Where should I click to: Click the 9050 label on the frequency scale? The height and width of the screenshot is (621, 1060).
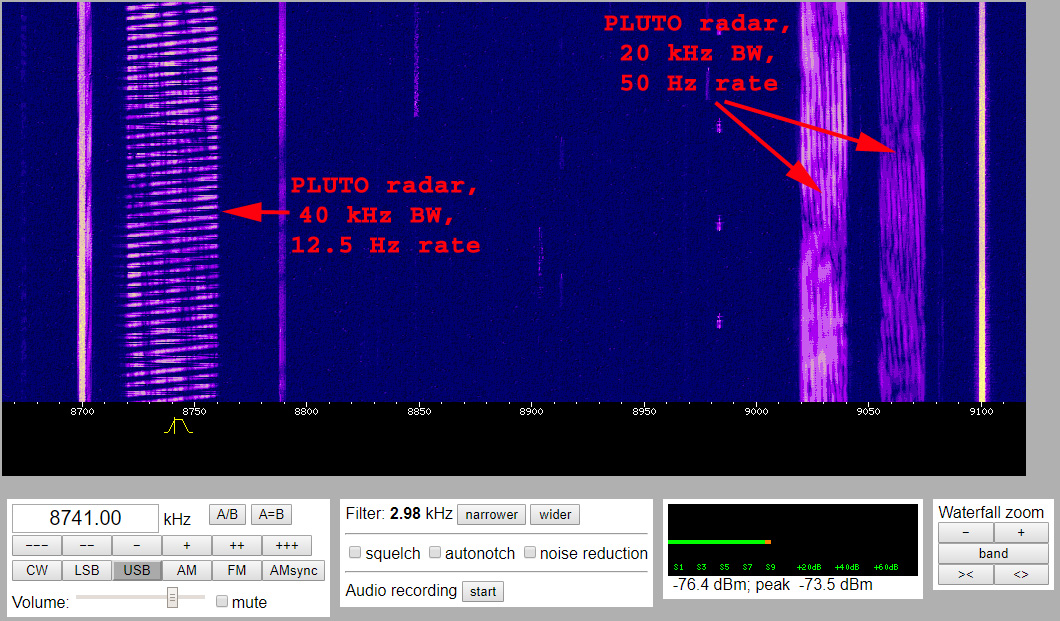tap(869, 411)
